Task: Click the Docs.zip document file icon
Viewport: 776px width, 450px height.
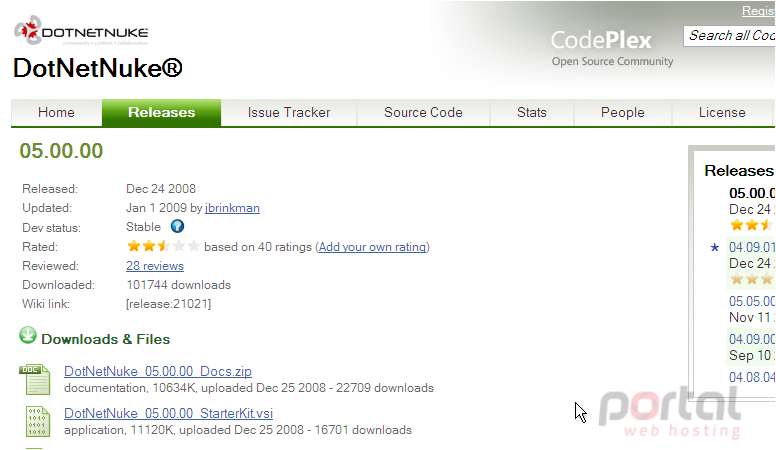Action: [35, 379]
